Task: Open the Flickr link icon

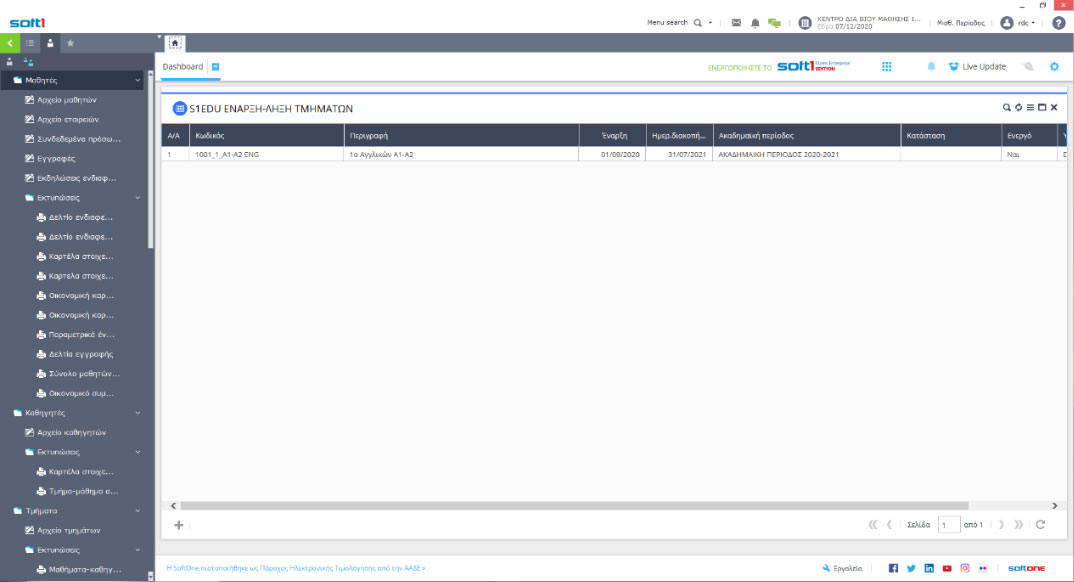Action: click(983, 568)
